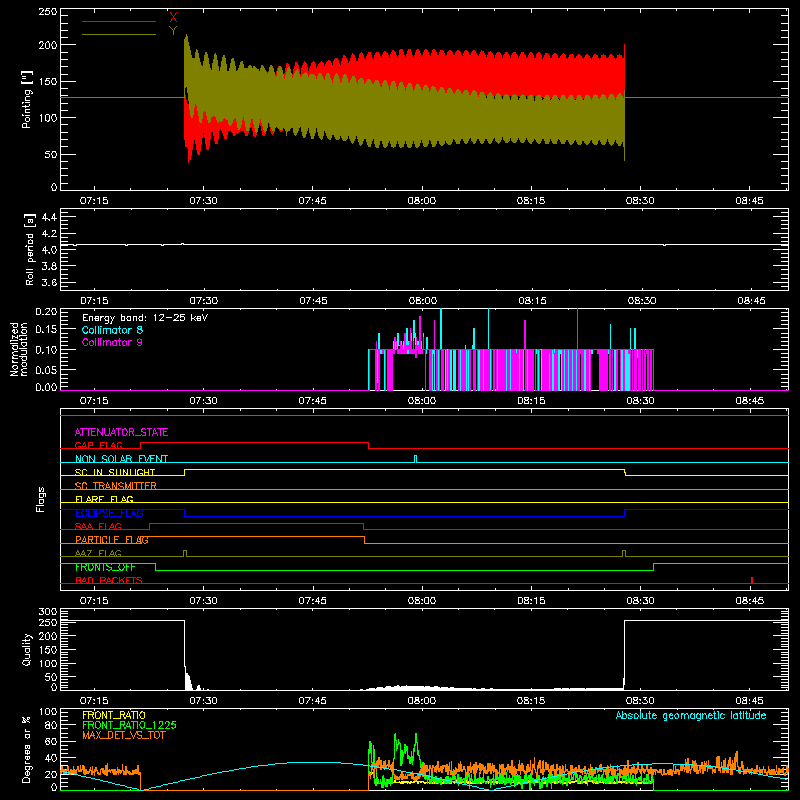800x800 pixels.
Task: Select the SC_IN_SUNLIGHT flag label
Action: tap(115, 472)
